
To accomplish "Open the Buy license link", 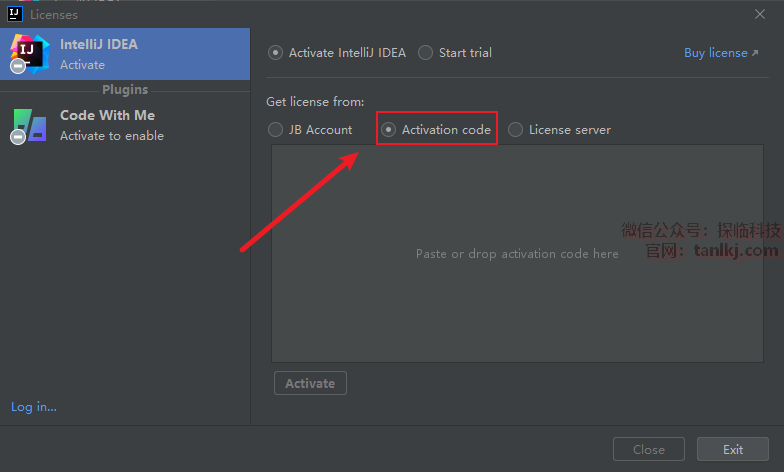I will 715,53.
